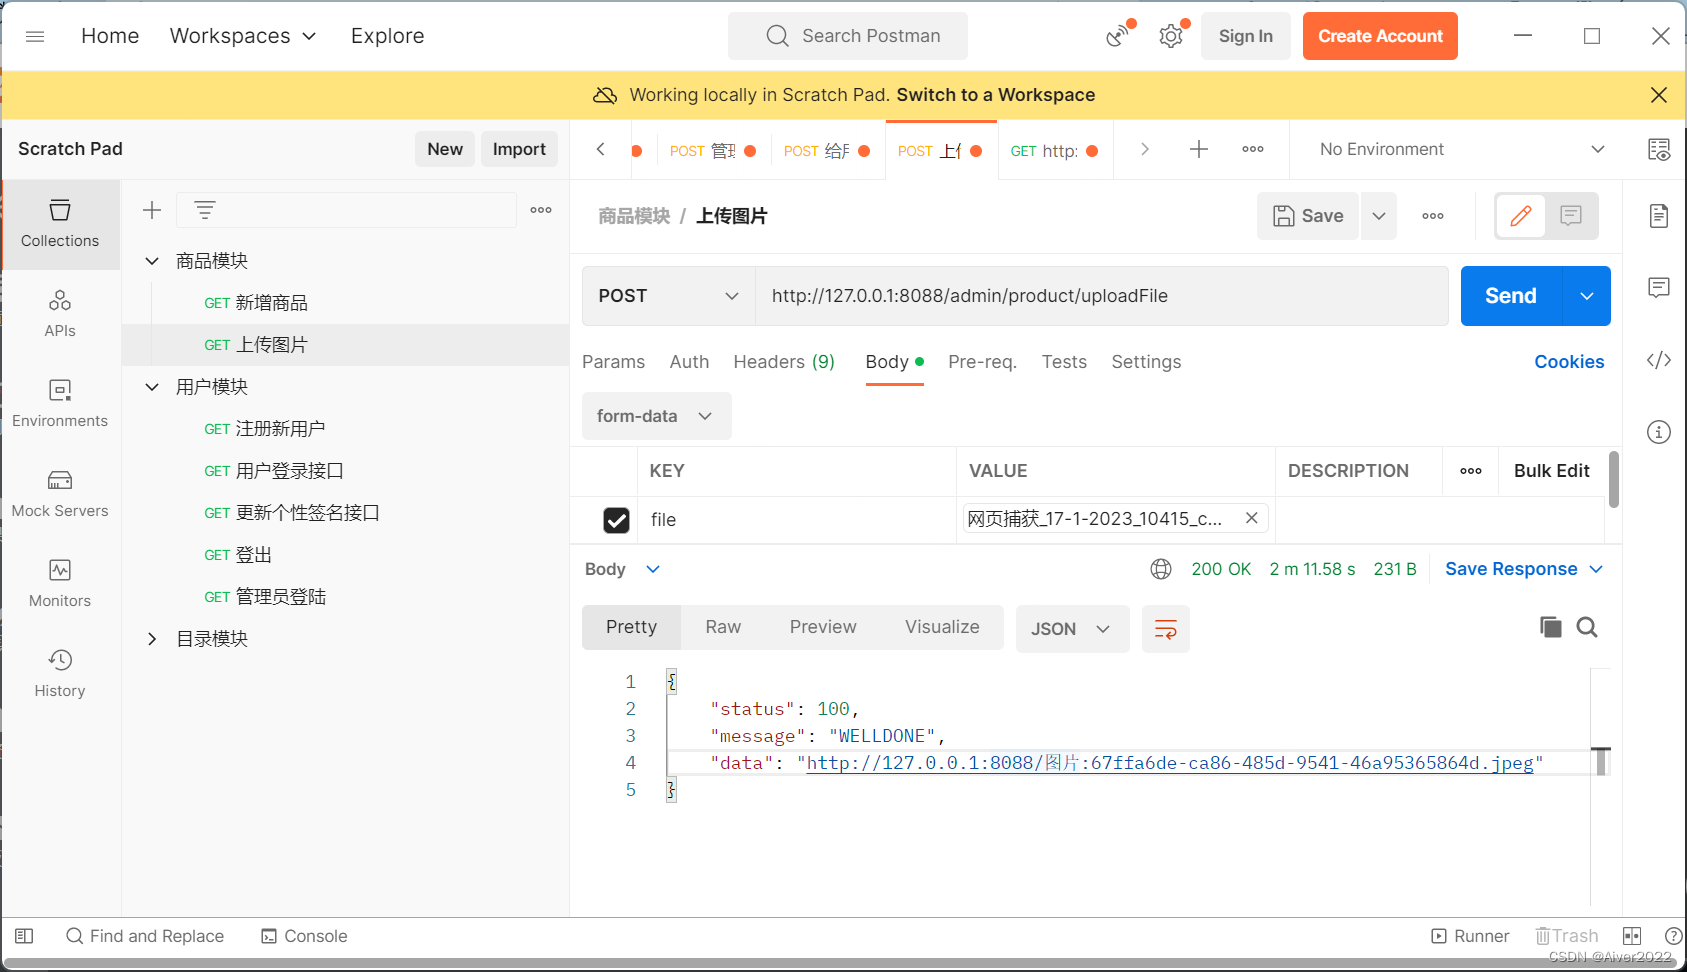Open the tab options ellipsis menu
The width and height of the screenshot is (1687, 972).
[1253, 149]
